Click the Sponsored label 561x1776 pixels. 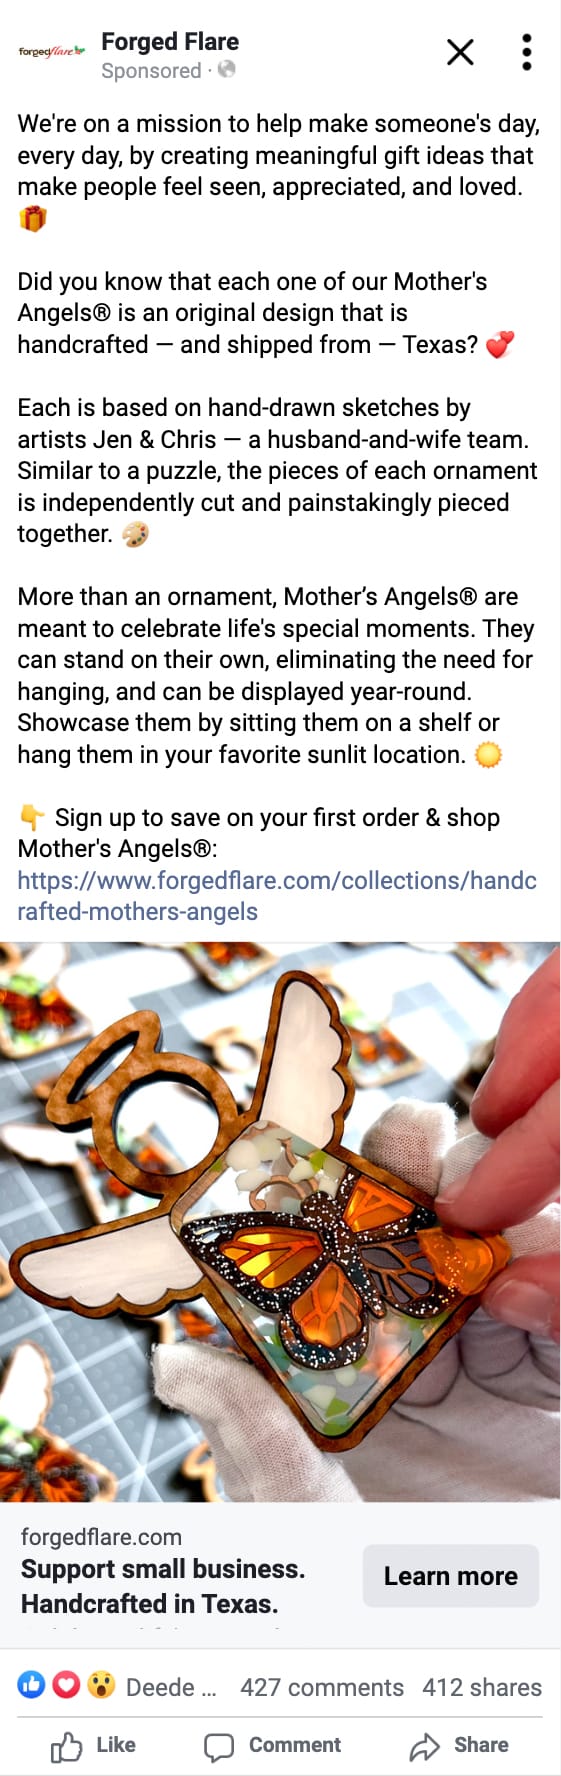(151, 70)
